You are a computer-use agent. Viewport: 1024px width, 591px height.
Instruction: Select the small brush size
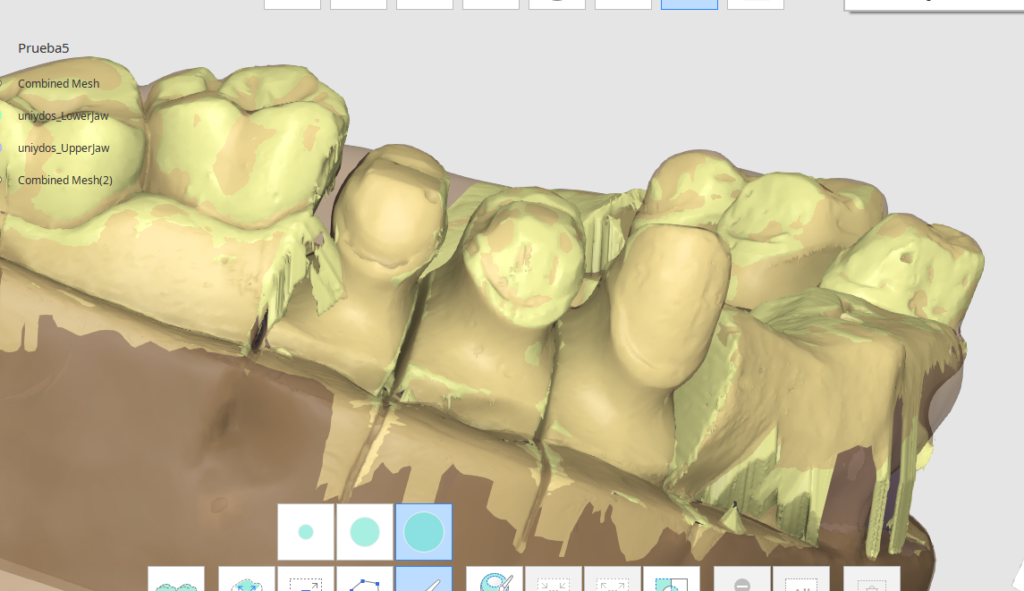(x=306, y=532)
